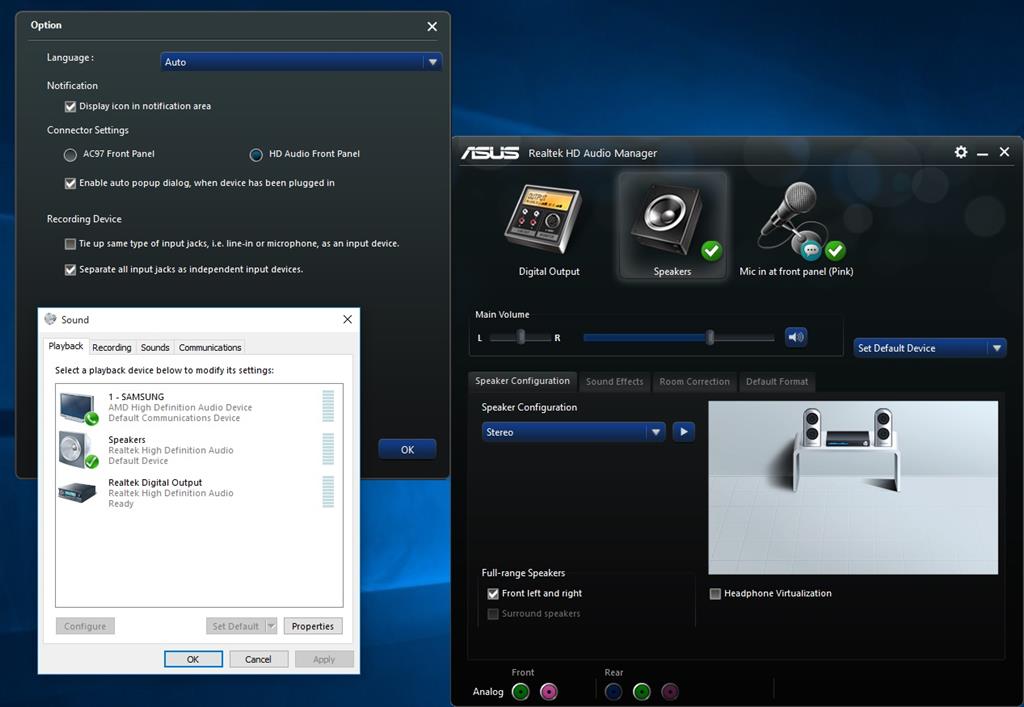1024x707 pixels.
Task: Switch to the Speaker Configuration tab
Action: [x=522, y=381]
